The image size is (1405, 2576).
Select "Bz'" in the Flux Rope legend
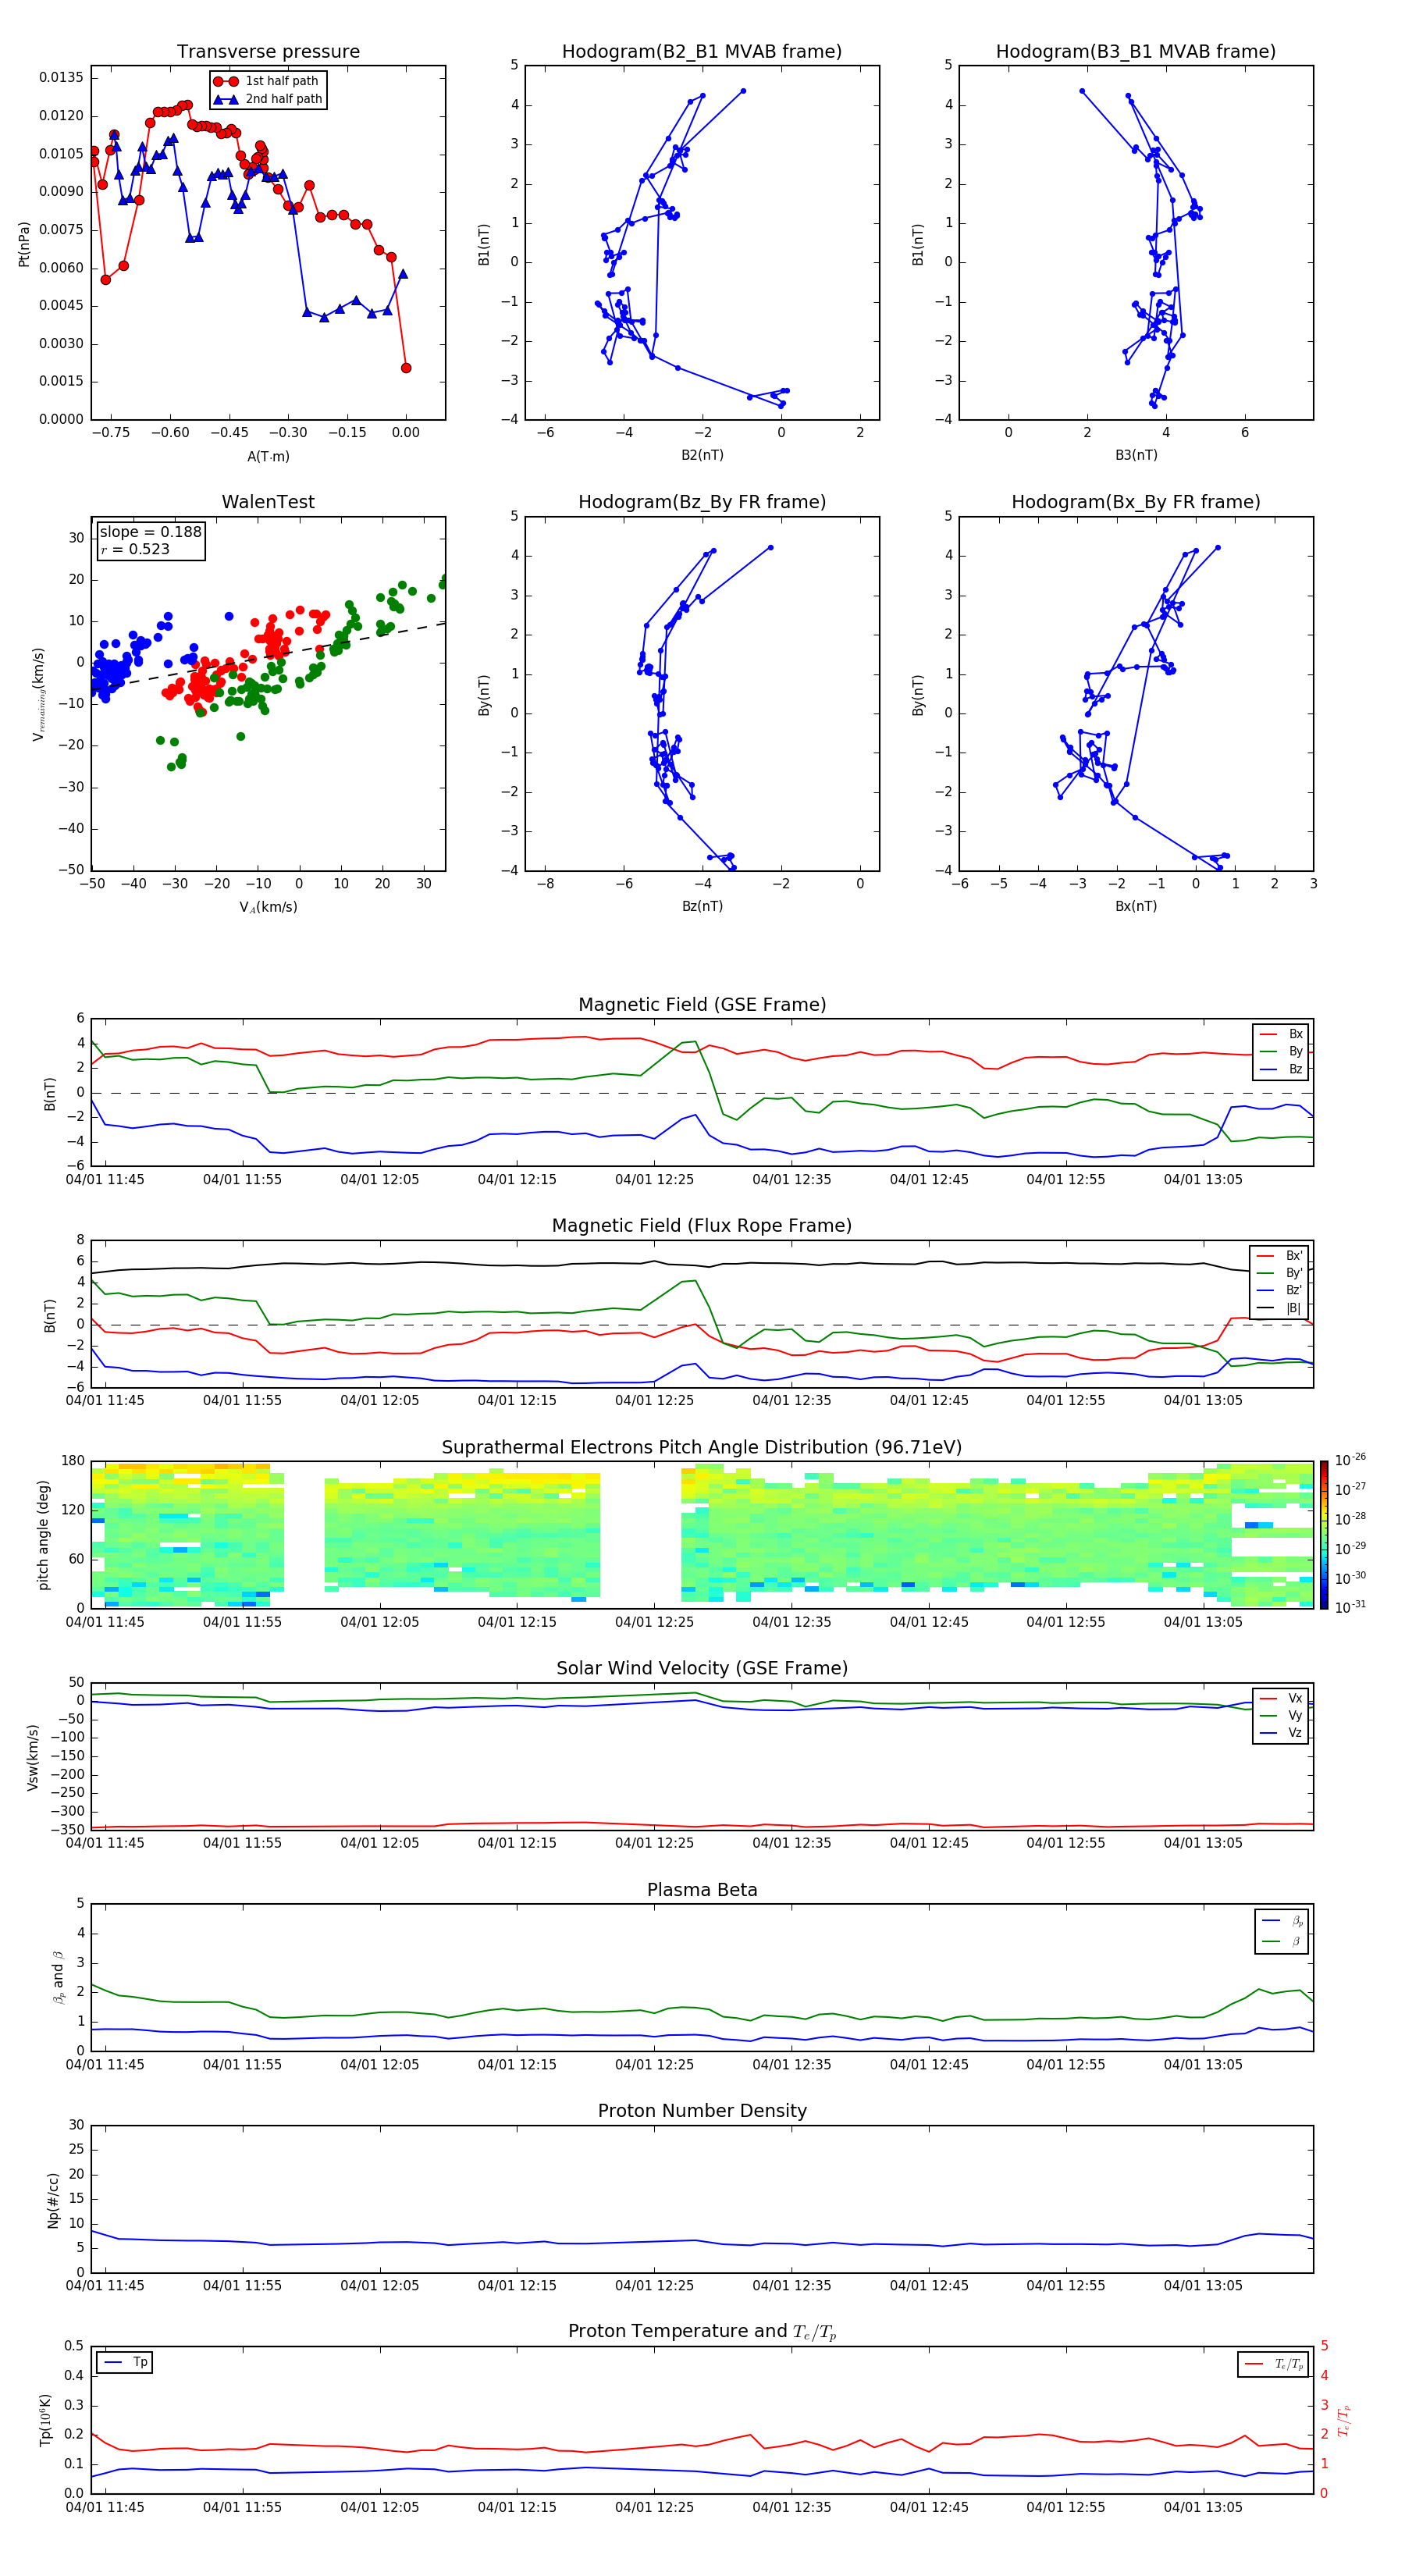click(1280, 1290)
